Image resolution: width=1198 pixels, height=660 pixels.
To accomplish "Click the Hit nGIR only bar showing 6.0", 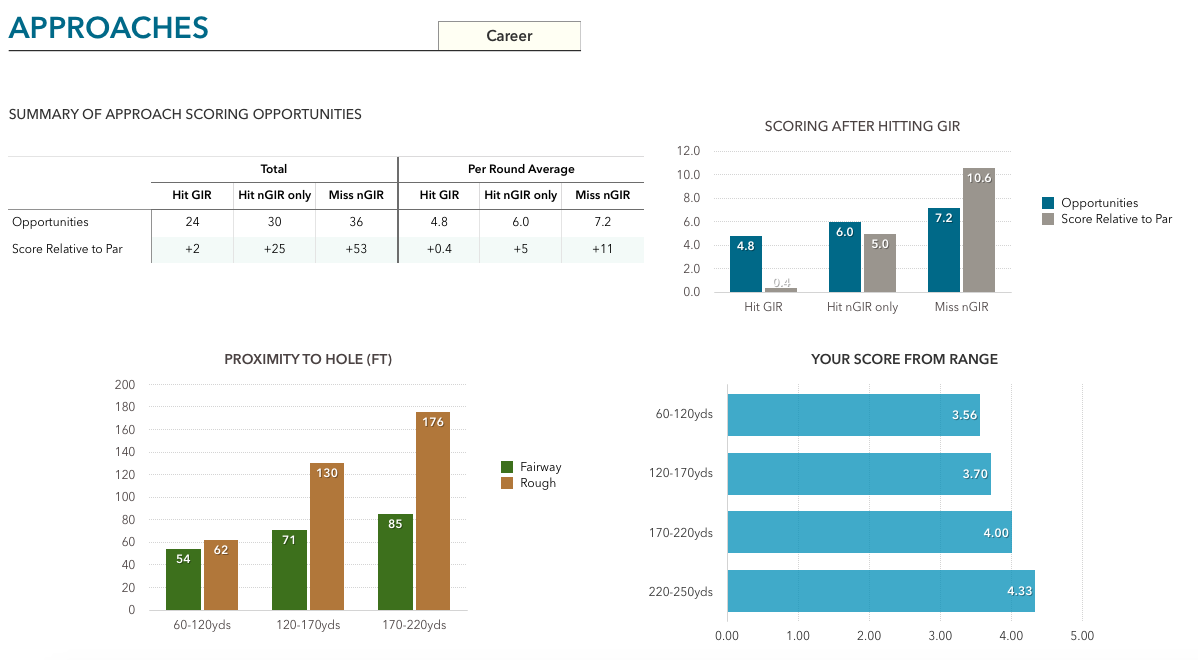I will pos(844,258).
